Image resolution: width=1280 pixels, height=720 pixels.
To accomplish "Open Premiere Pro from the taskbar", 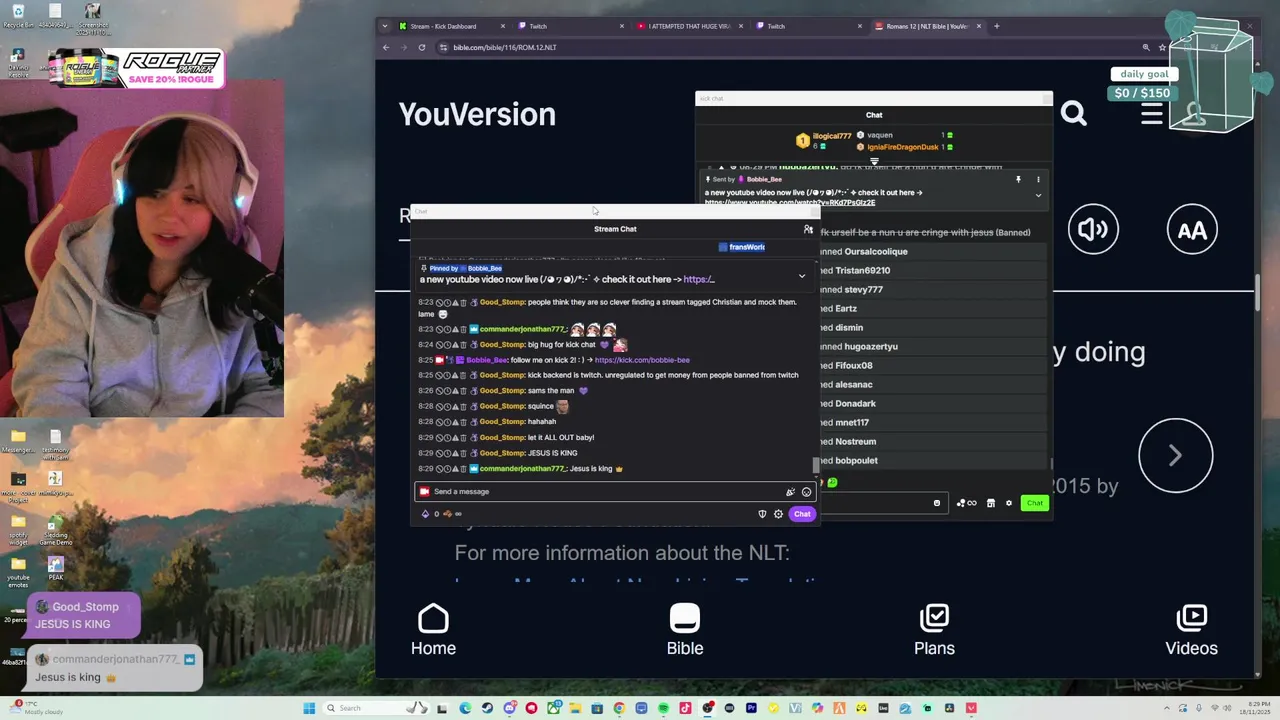I will click(751, 708).
